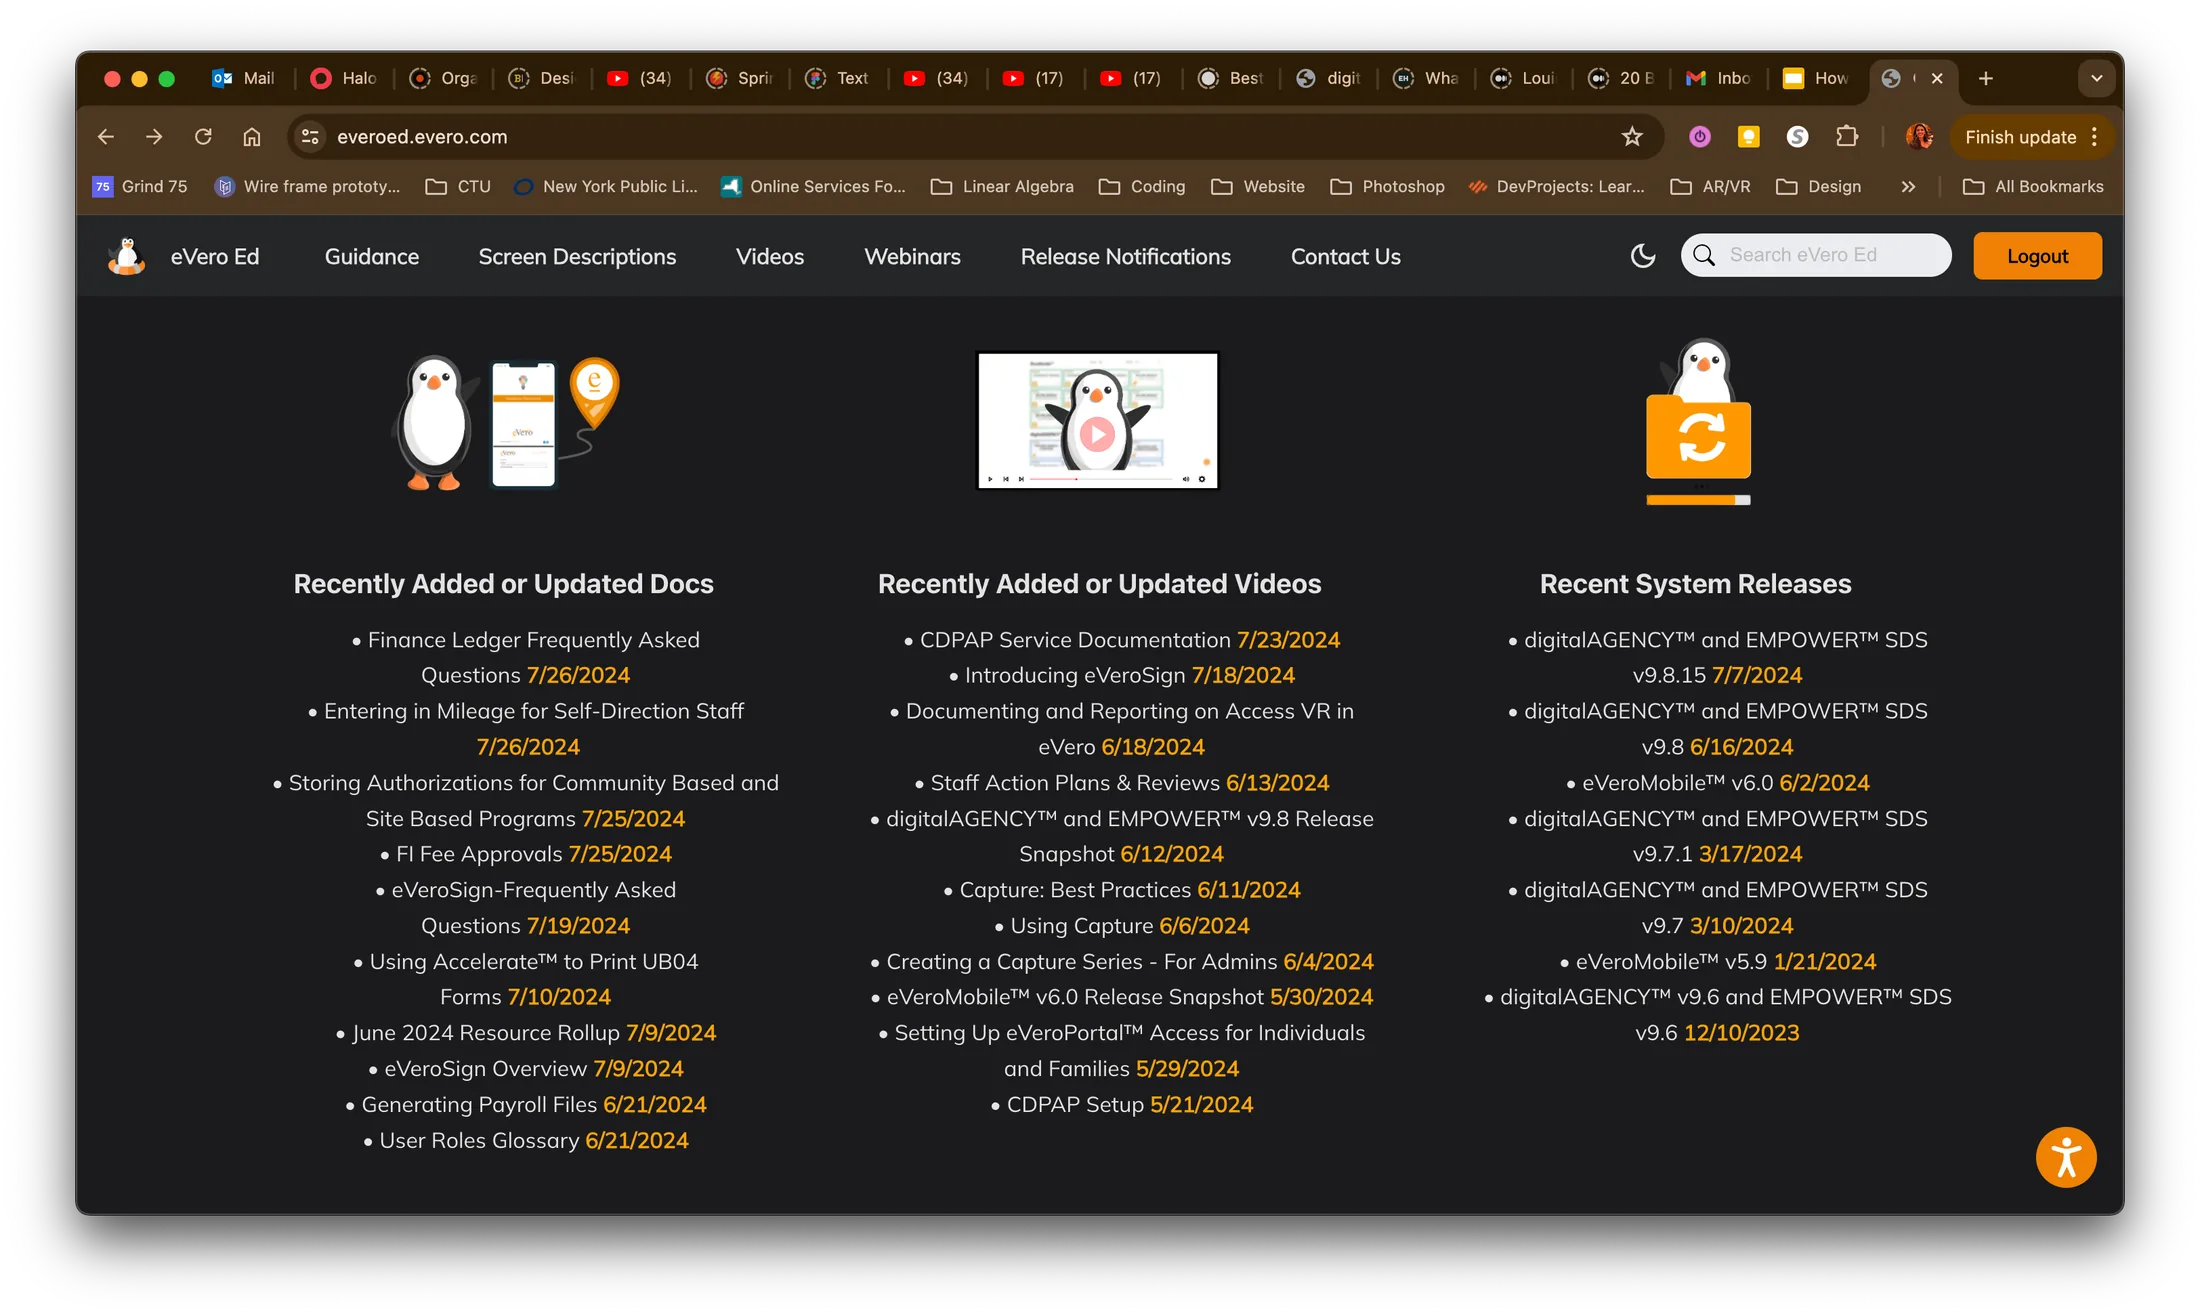Open the All Bookmarks folder
Viewport: 2200px width, 1315px height.
pos(2033,187)
